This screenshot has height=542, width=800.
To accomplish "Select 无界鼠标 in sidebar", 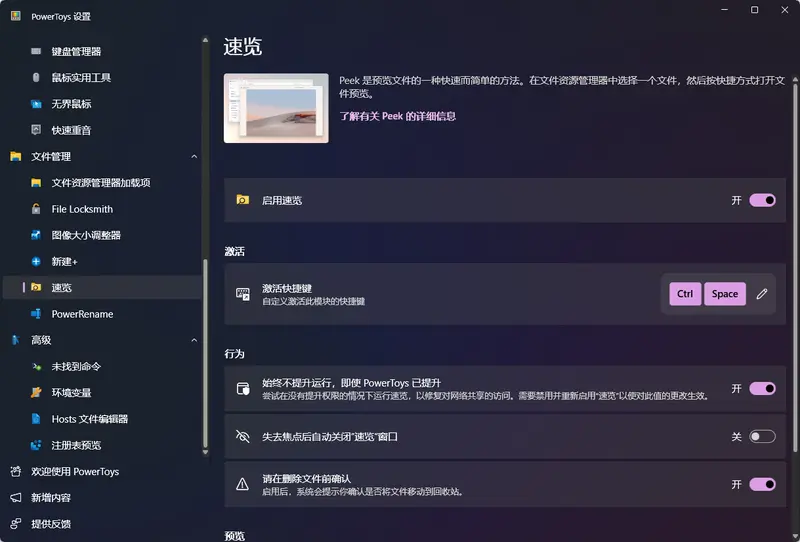I will [102, 104].
